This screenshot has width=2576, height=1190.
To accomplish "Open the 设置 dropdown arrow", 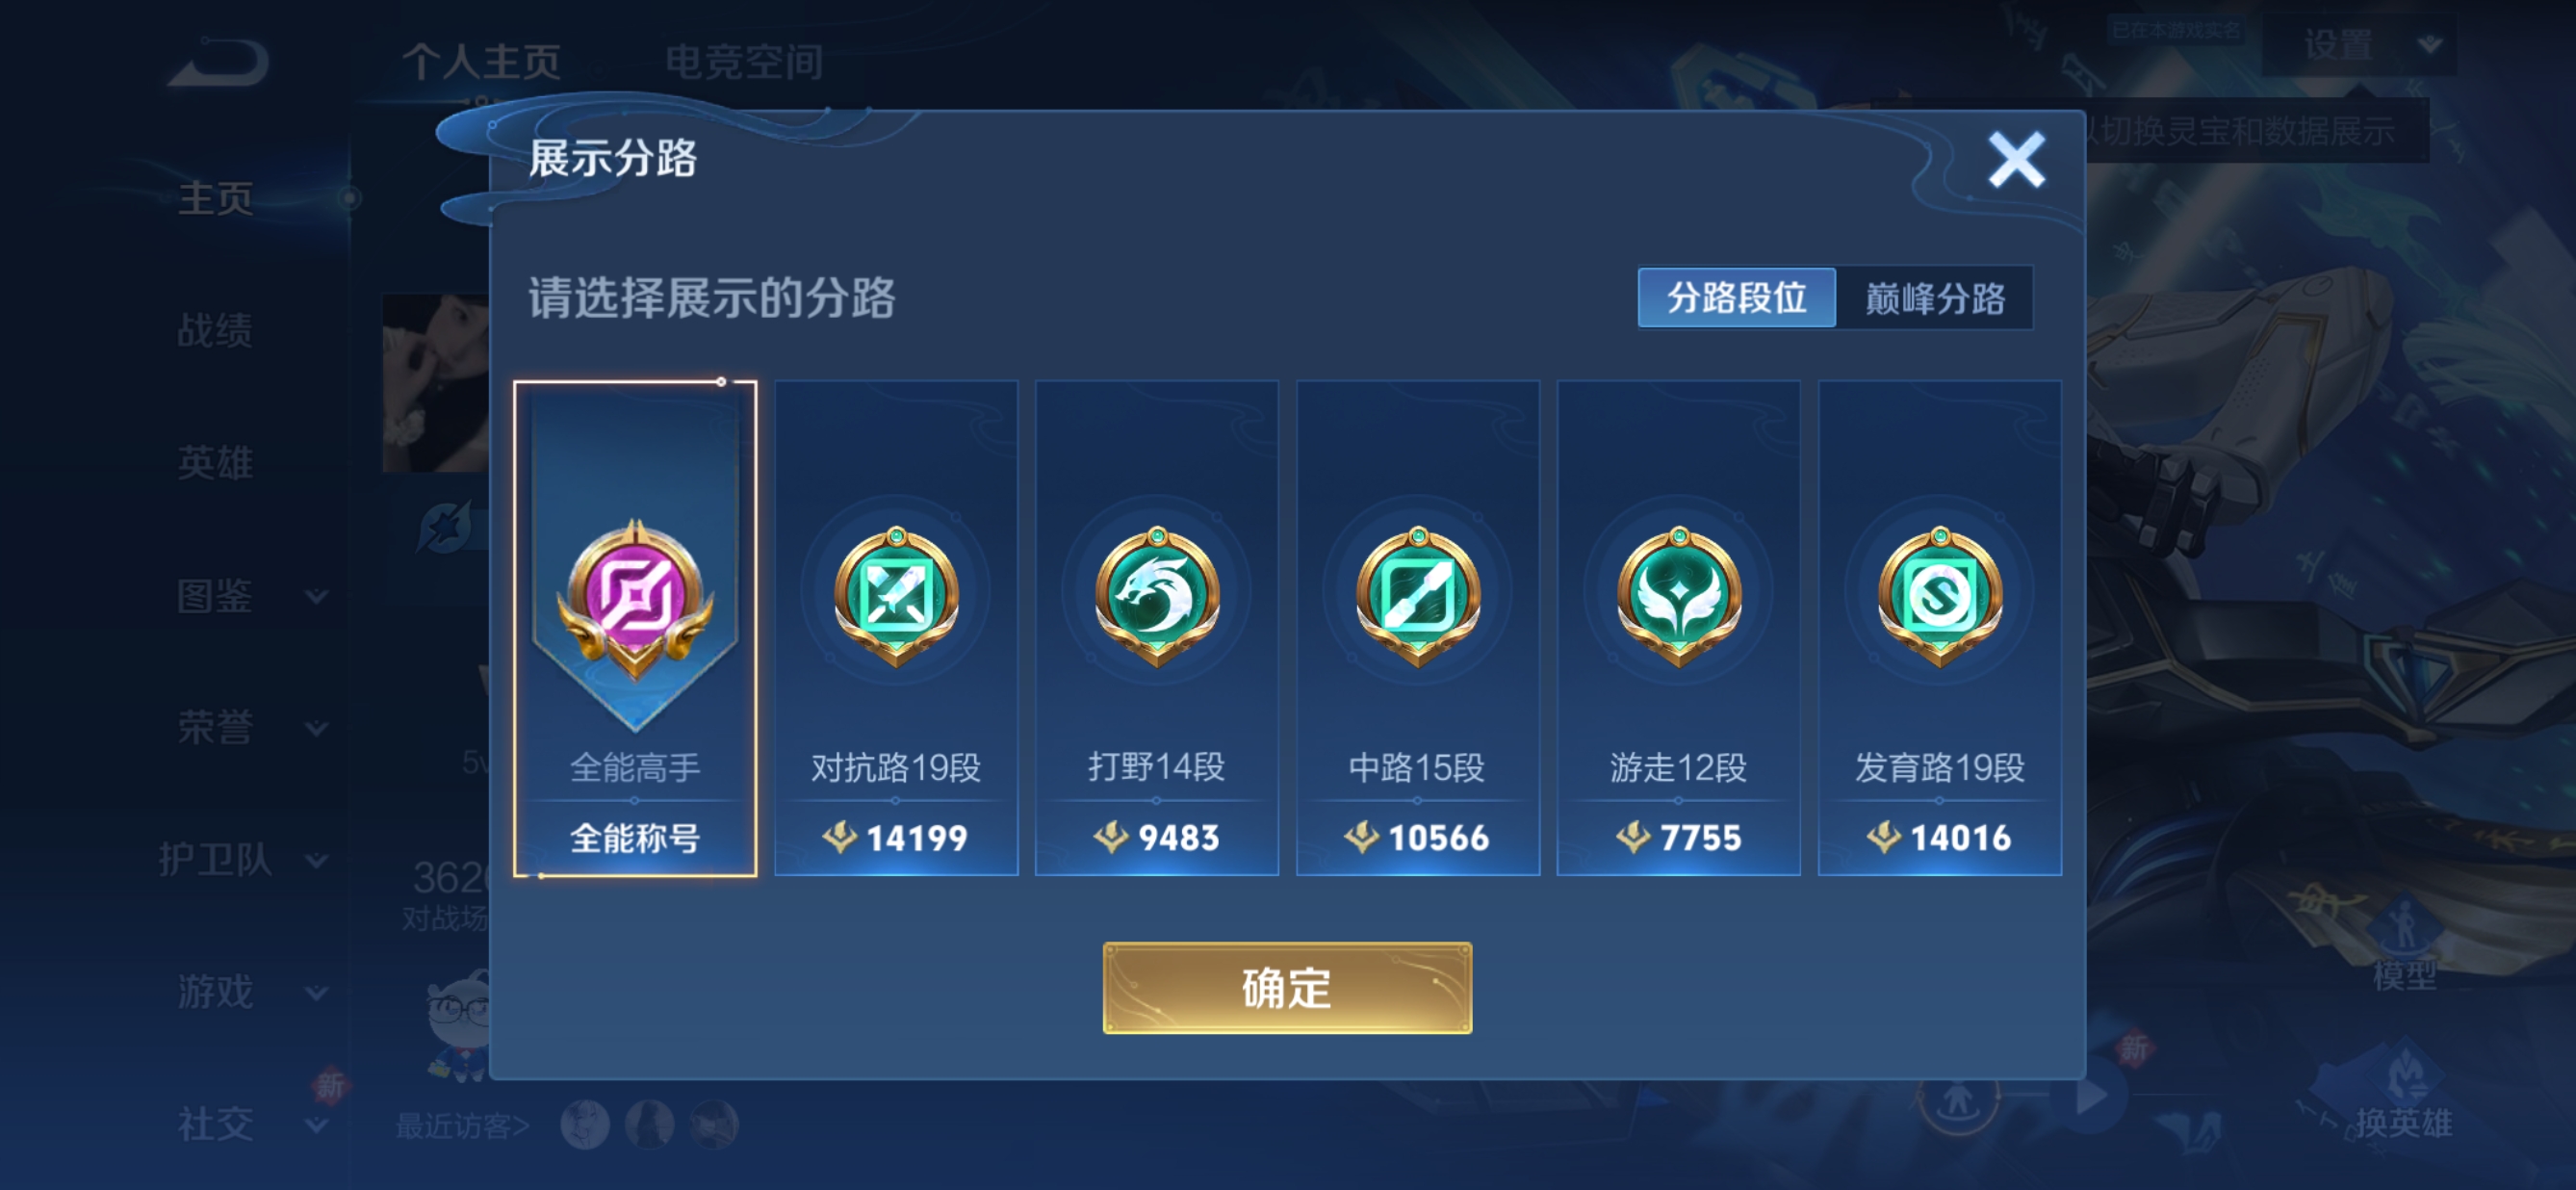I will [2430, 45].
